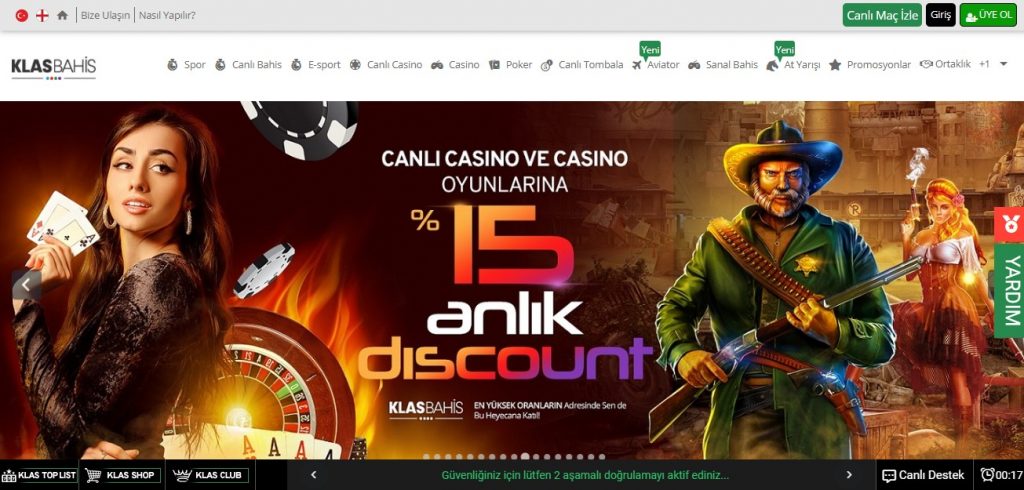Viewport: 1024px width, 490px height.
Task: Click the Canlı Maç İzle button
Action: click(882, 15)
